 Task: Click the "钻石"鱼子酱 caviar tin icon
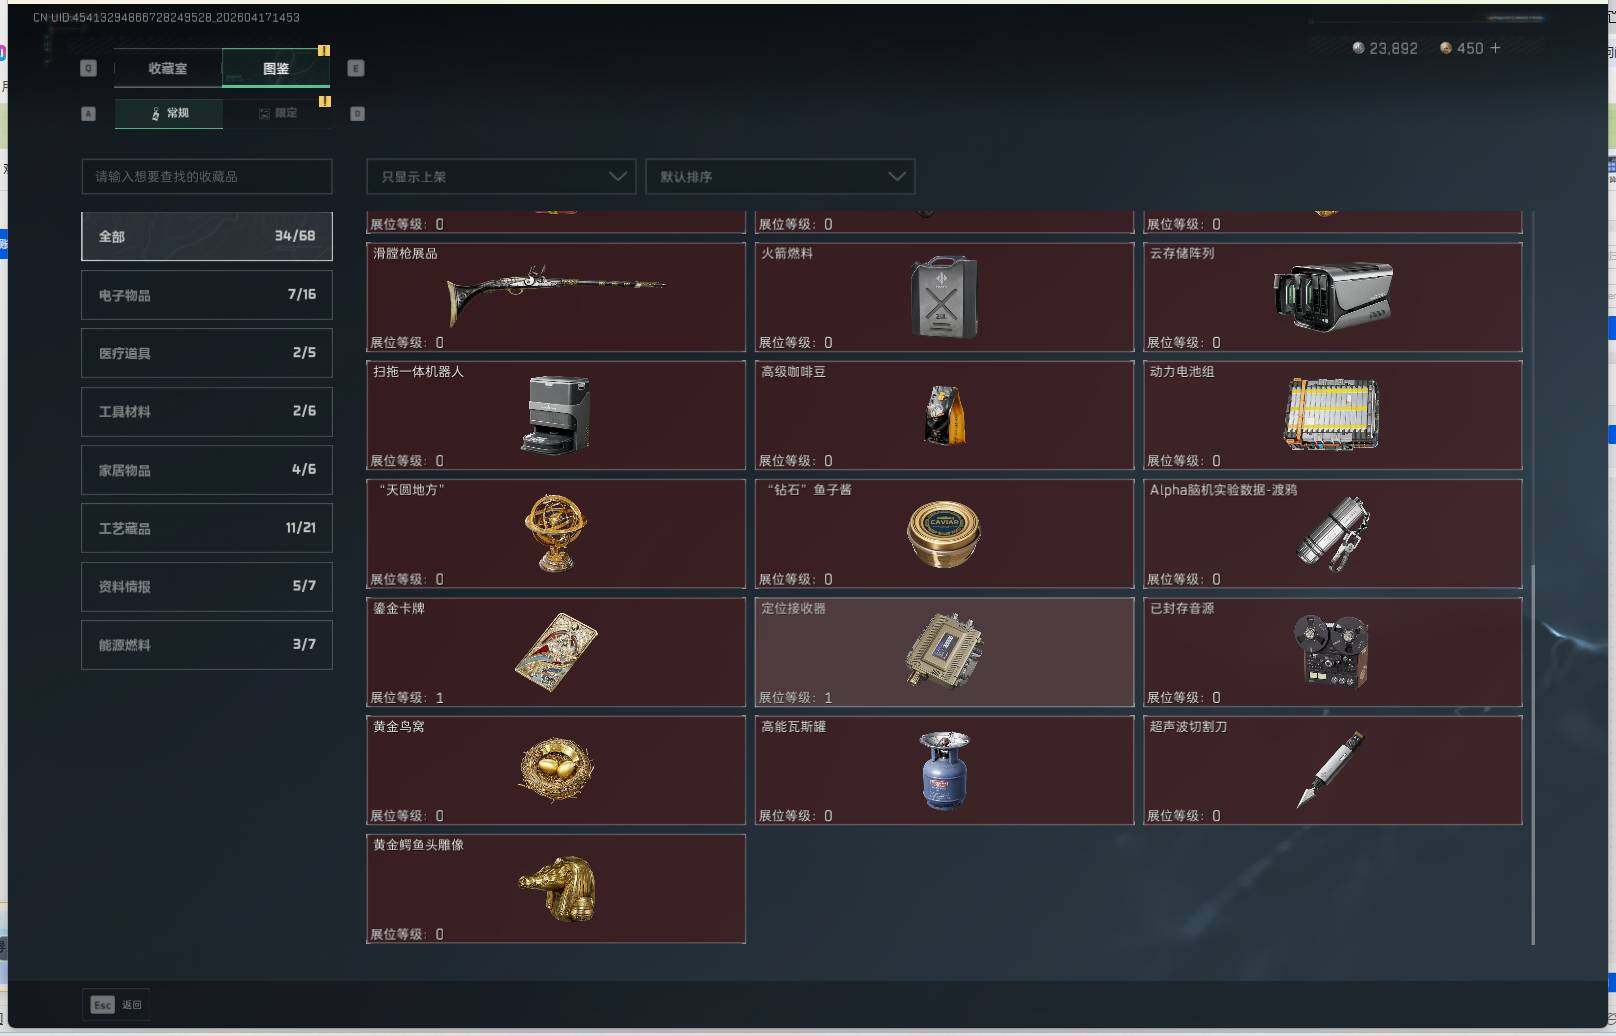pos(944,533)
